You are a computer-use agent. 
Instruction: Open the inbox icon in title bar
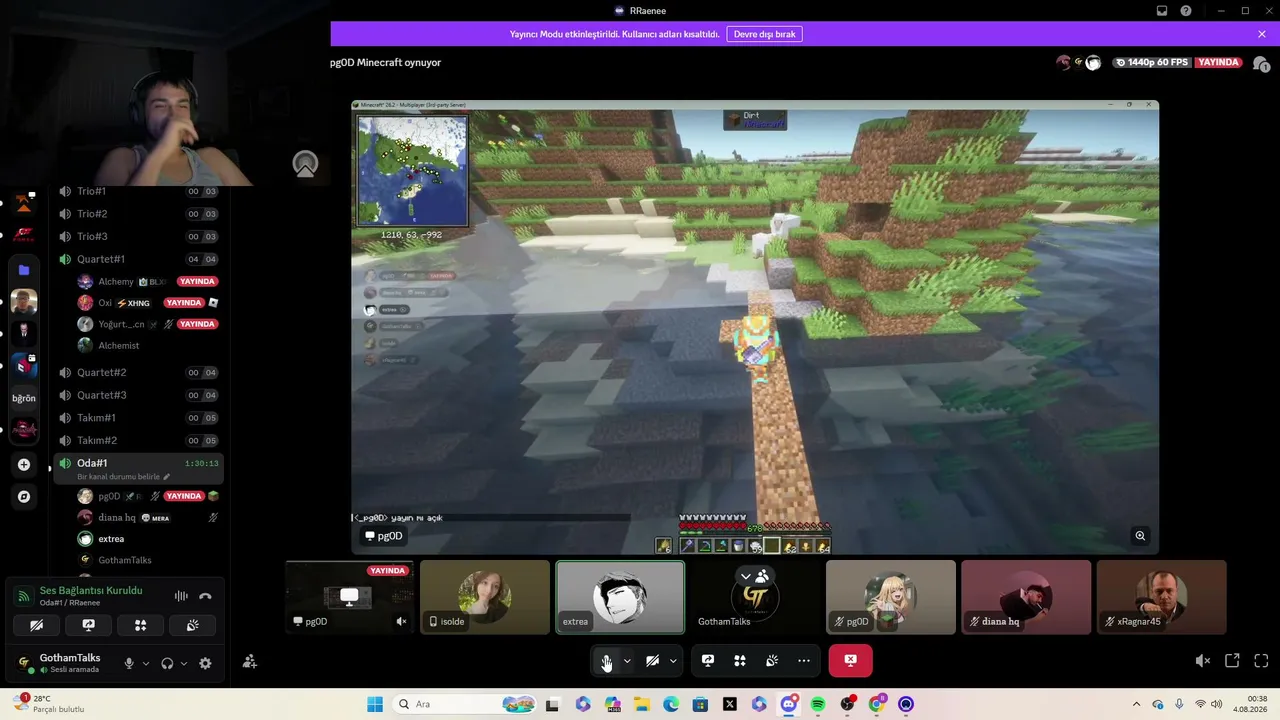(x=1162, y=11)
